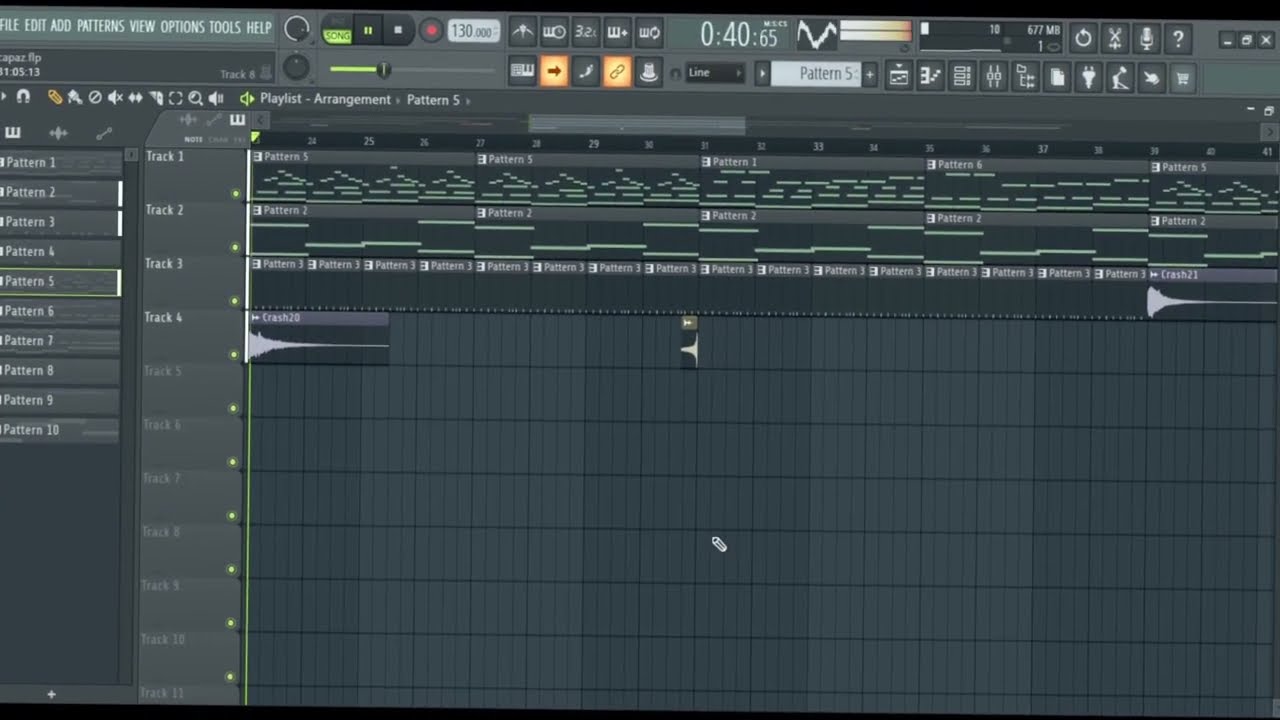Click the red record button

[x=430, y=31]
